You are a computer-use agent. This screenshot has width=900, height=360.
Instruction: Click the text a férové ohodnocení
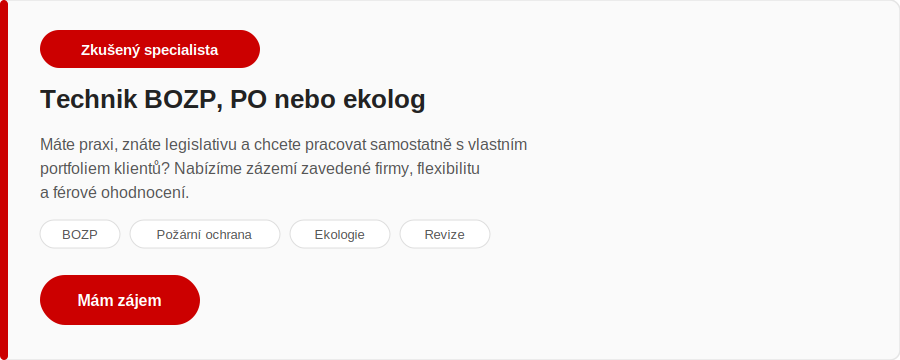[114, 193]
